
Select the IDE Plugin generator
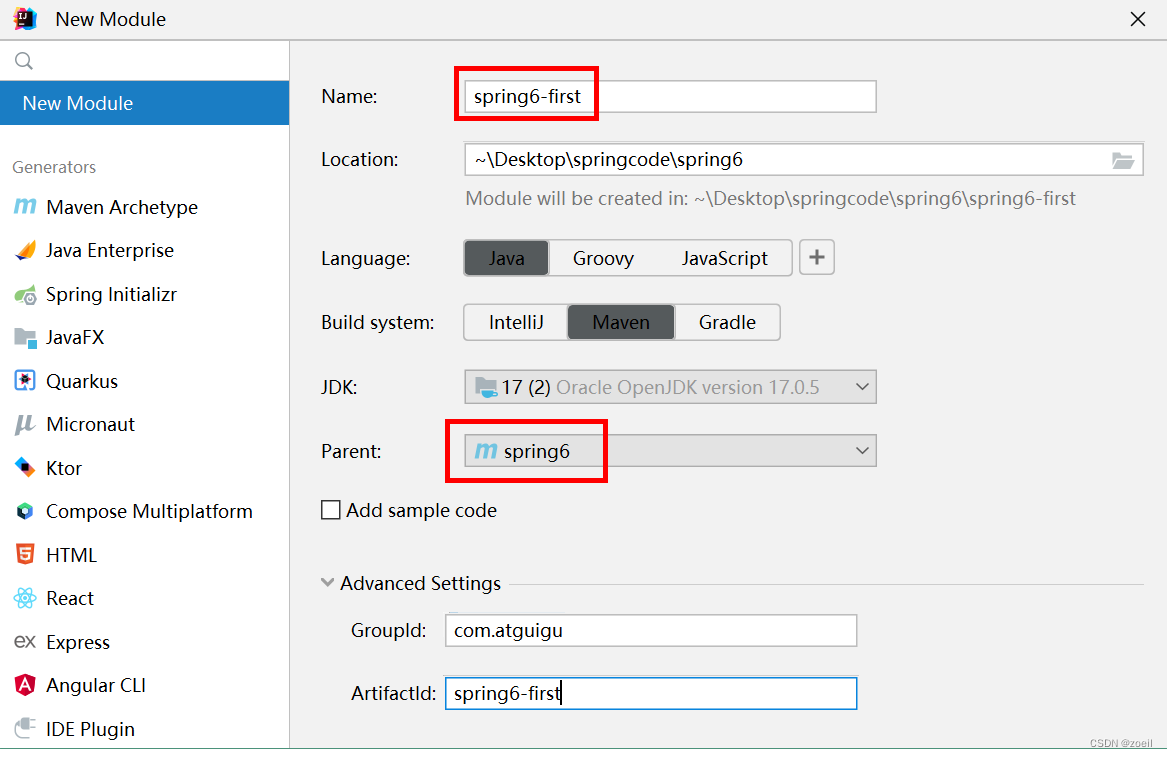point(144,729)
